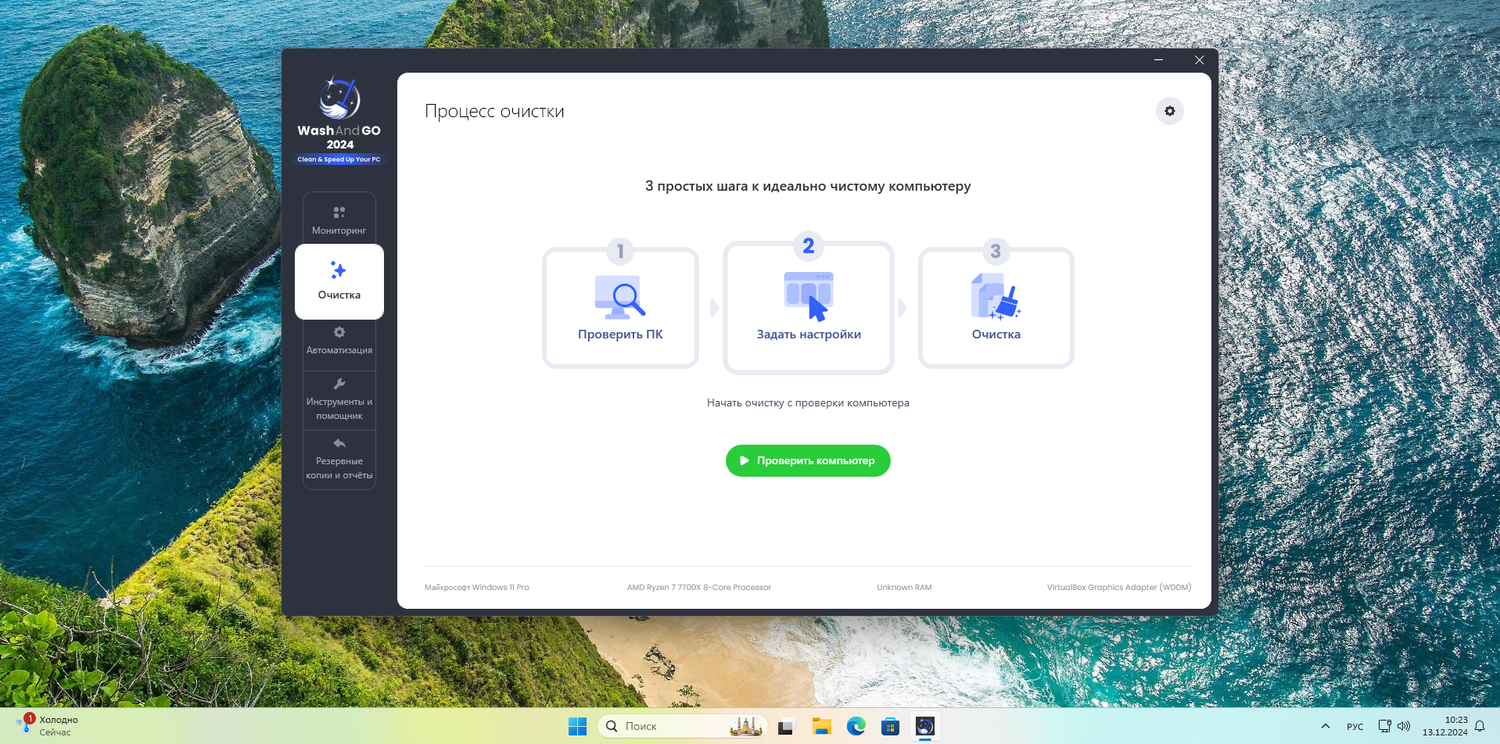Viewport: 1500px width, 744px height.
Task: Click 'Начать очистку с проверки компьютера' text
Action: [808, 403]
